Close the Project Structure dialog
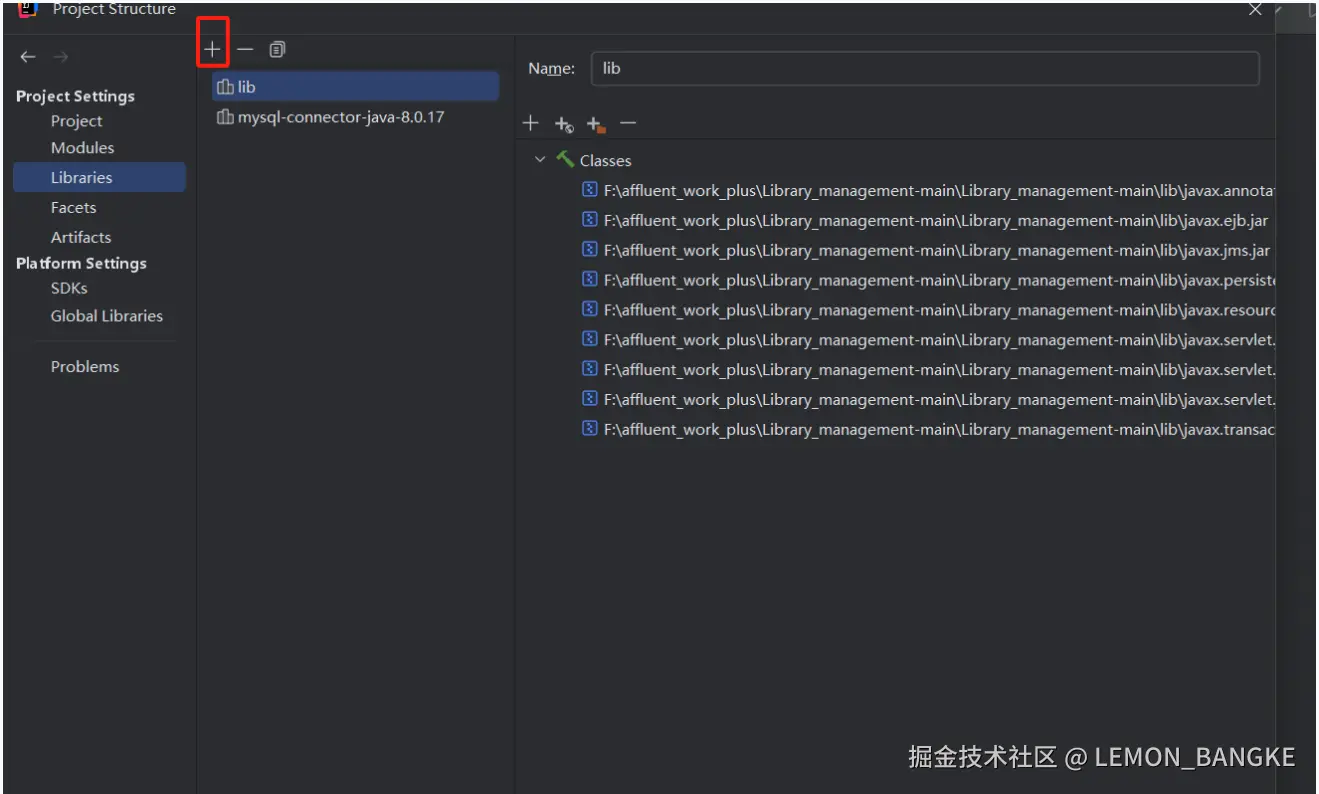This screenshot has width=1319, height=794. [x=1255, y=9]
